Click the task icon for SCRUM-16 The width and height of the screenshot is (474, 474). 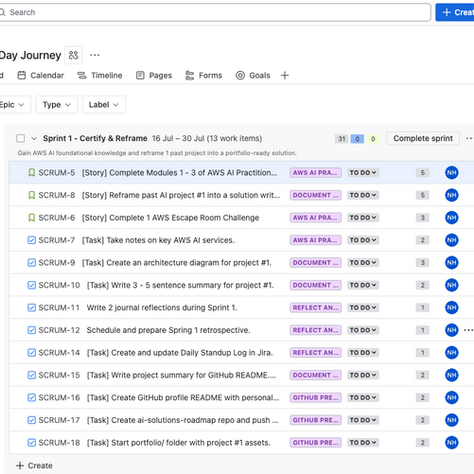(x=32, y=398)
